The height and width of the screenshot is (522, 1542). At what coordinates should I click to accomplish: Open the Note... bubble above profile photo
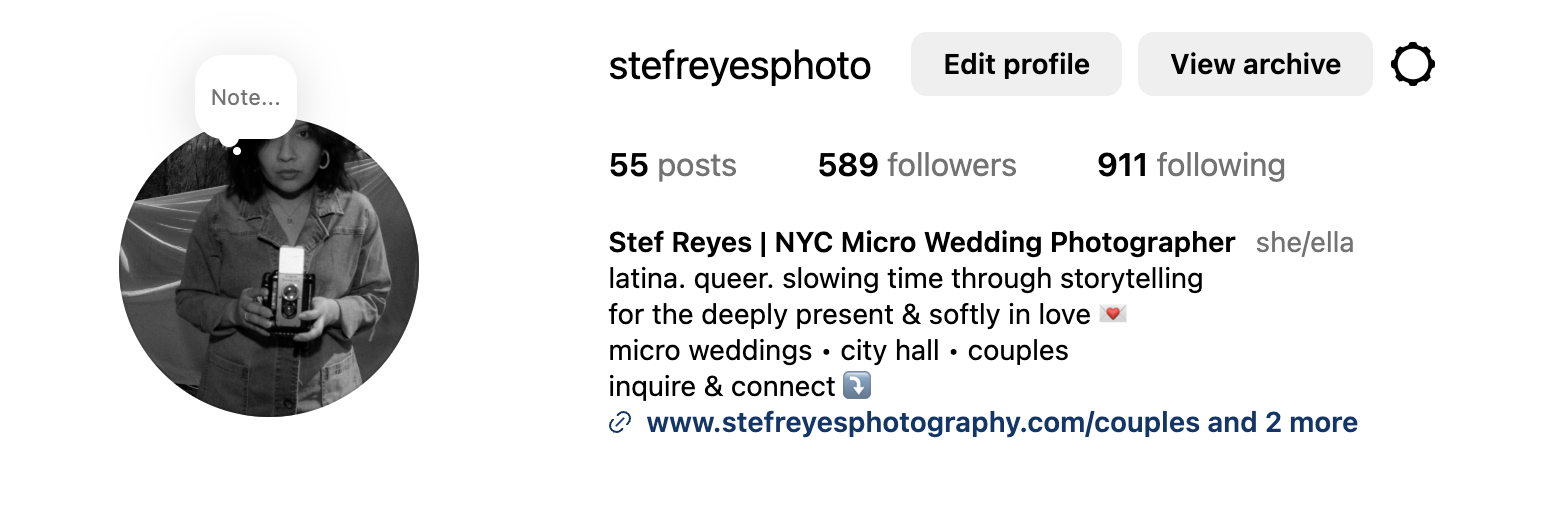tap(246, 98)
